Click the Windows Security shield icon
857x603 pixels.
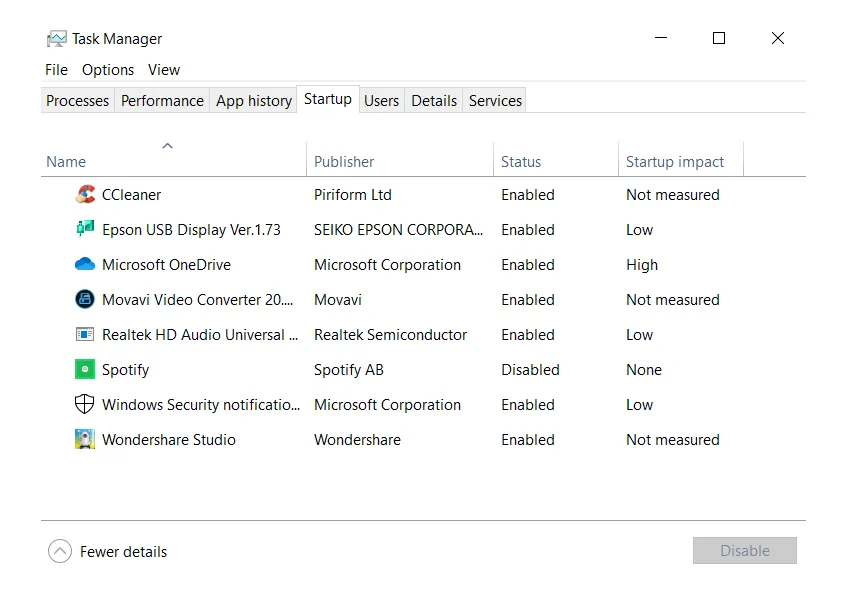(84, 404)
